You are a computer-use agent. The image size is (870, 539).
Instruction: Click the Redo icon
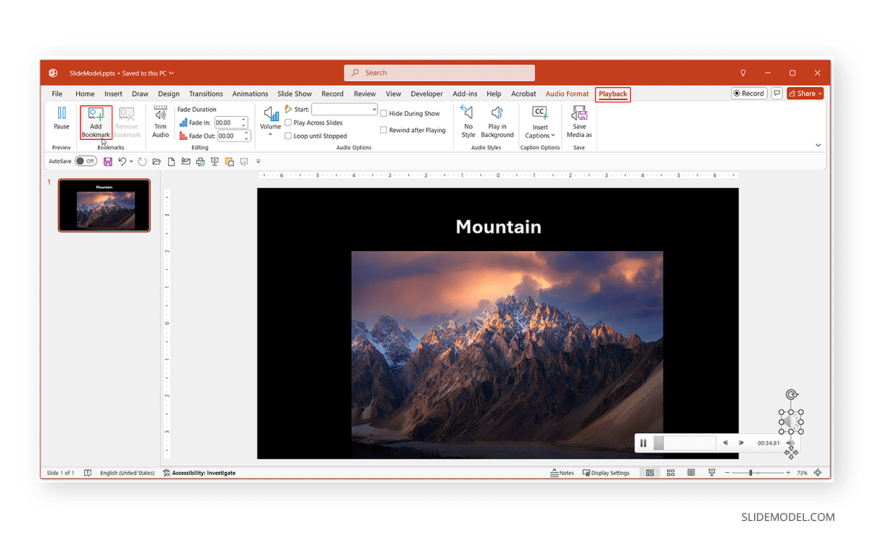coord(142,162)
